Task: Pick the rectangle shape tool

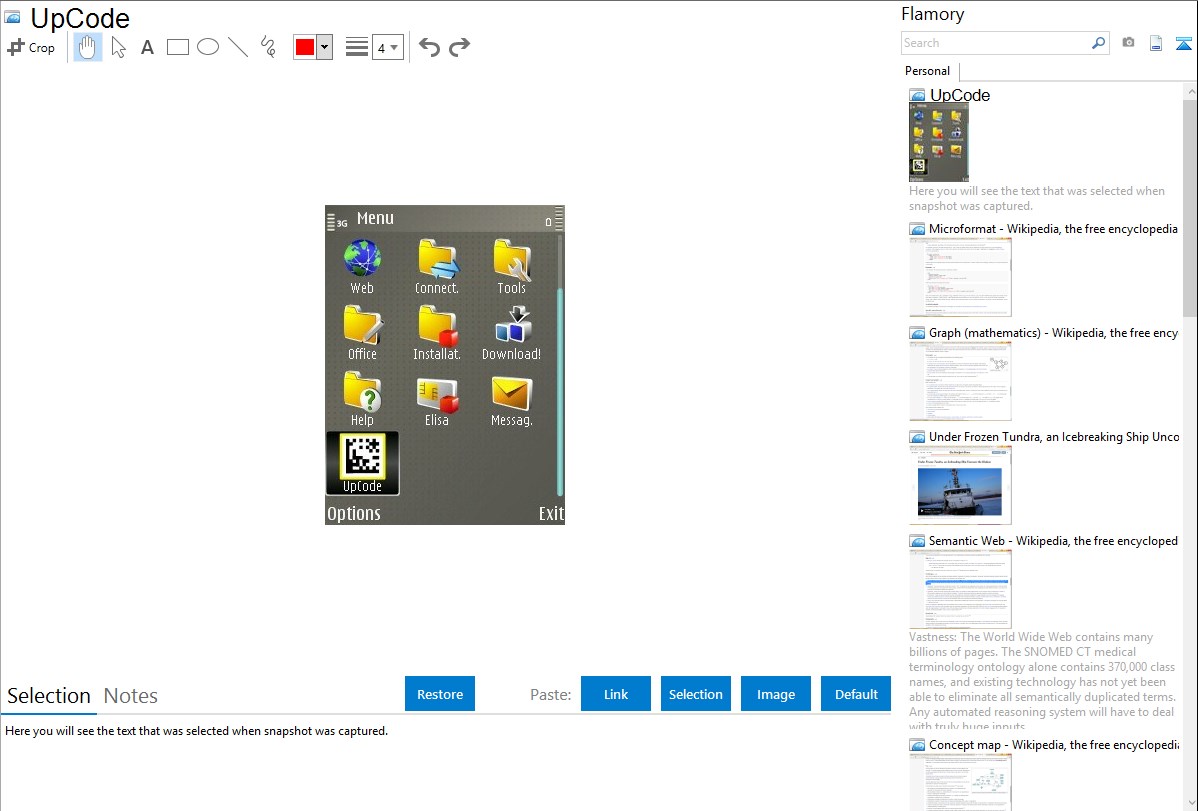Action: (x=178, y=47)
